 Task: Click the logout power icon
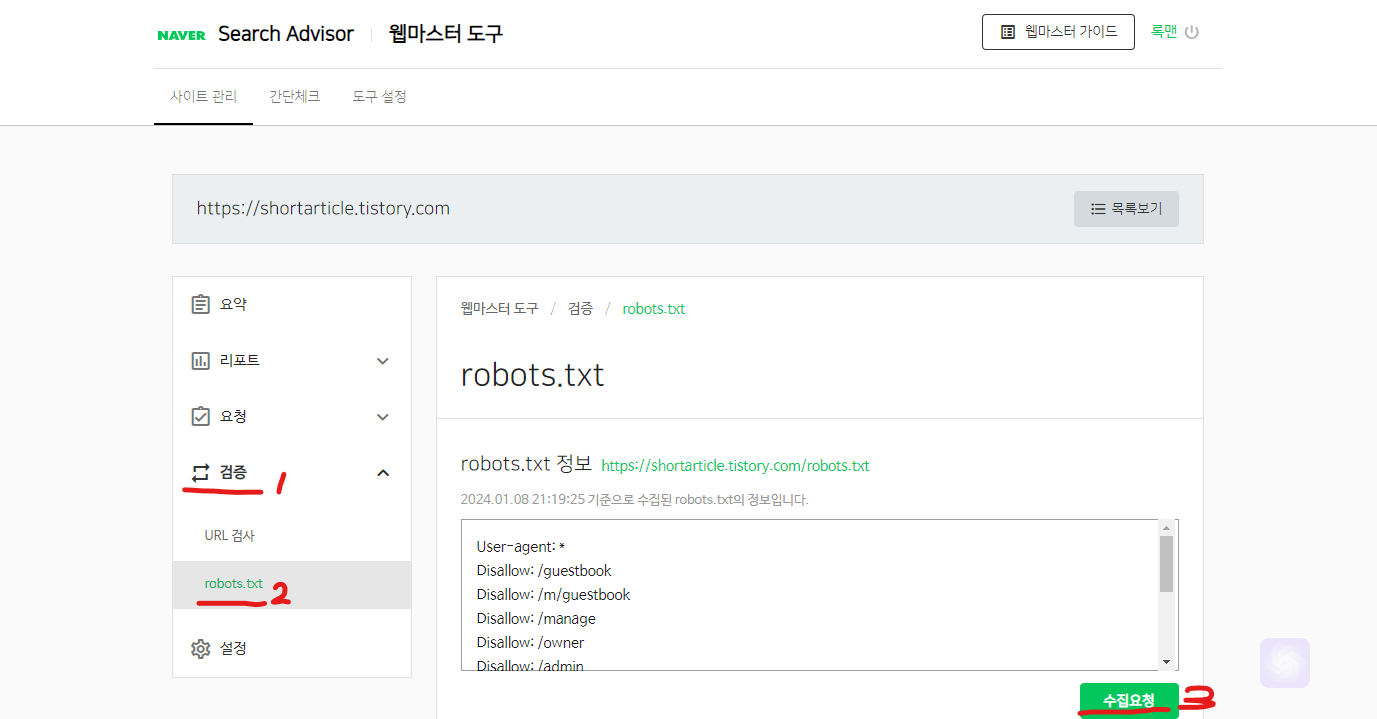coord(1191,32)
